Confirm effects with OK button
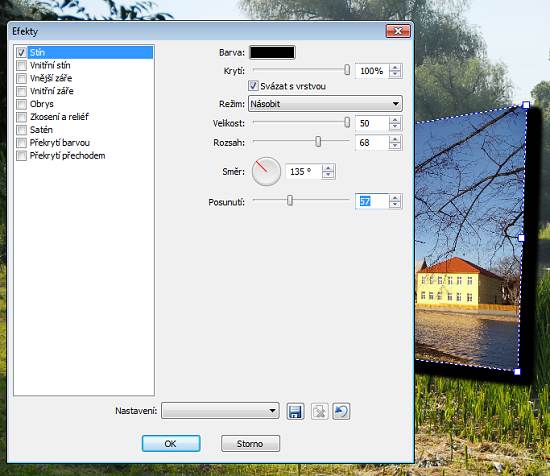550x476 pixels. (x=171, y=444)
